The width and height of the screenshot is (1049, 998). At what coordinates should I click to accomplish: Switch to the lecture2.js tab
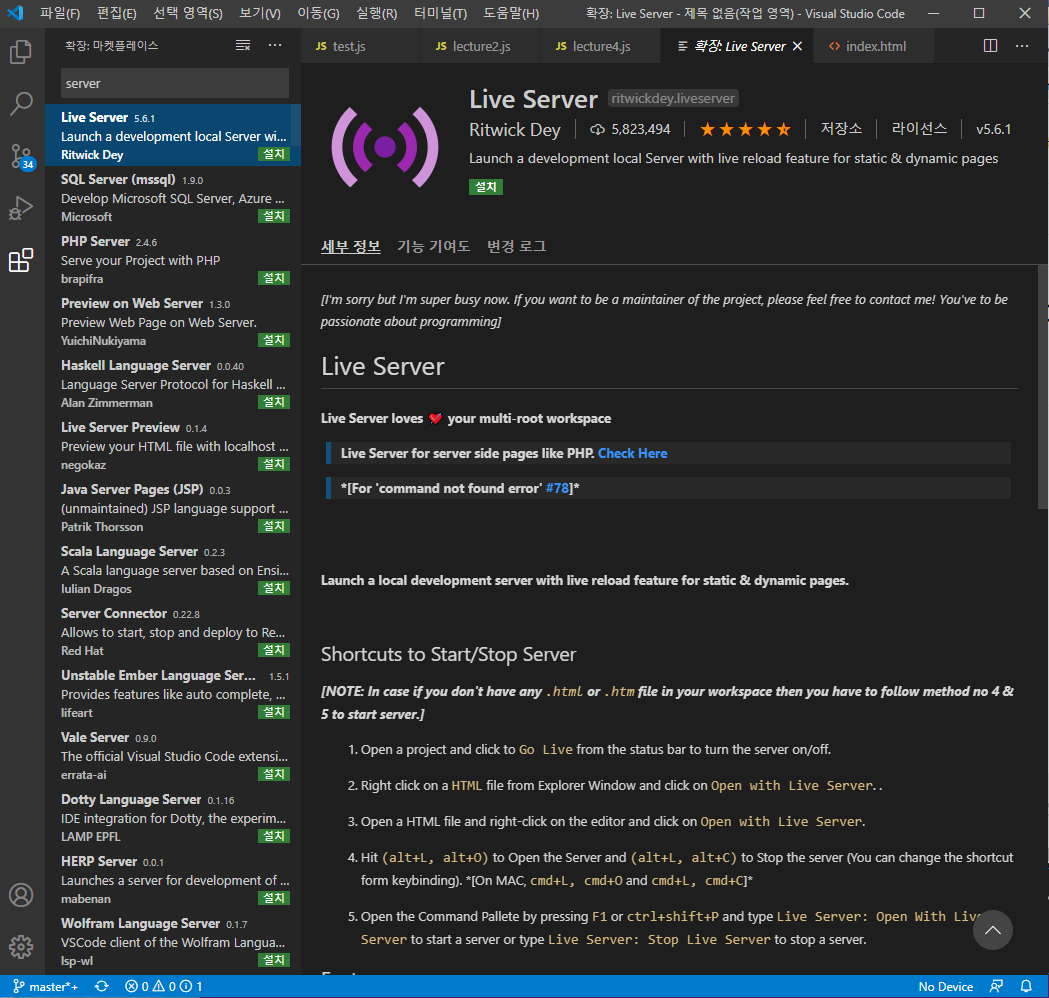[x=480, y=46]
